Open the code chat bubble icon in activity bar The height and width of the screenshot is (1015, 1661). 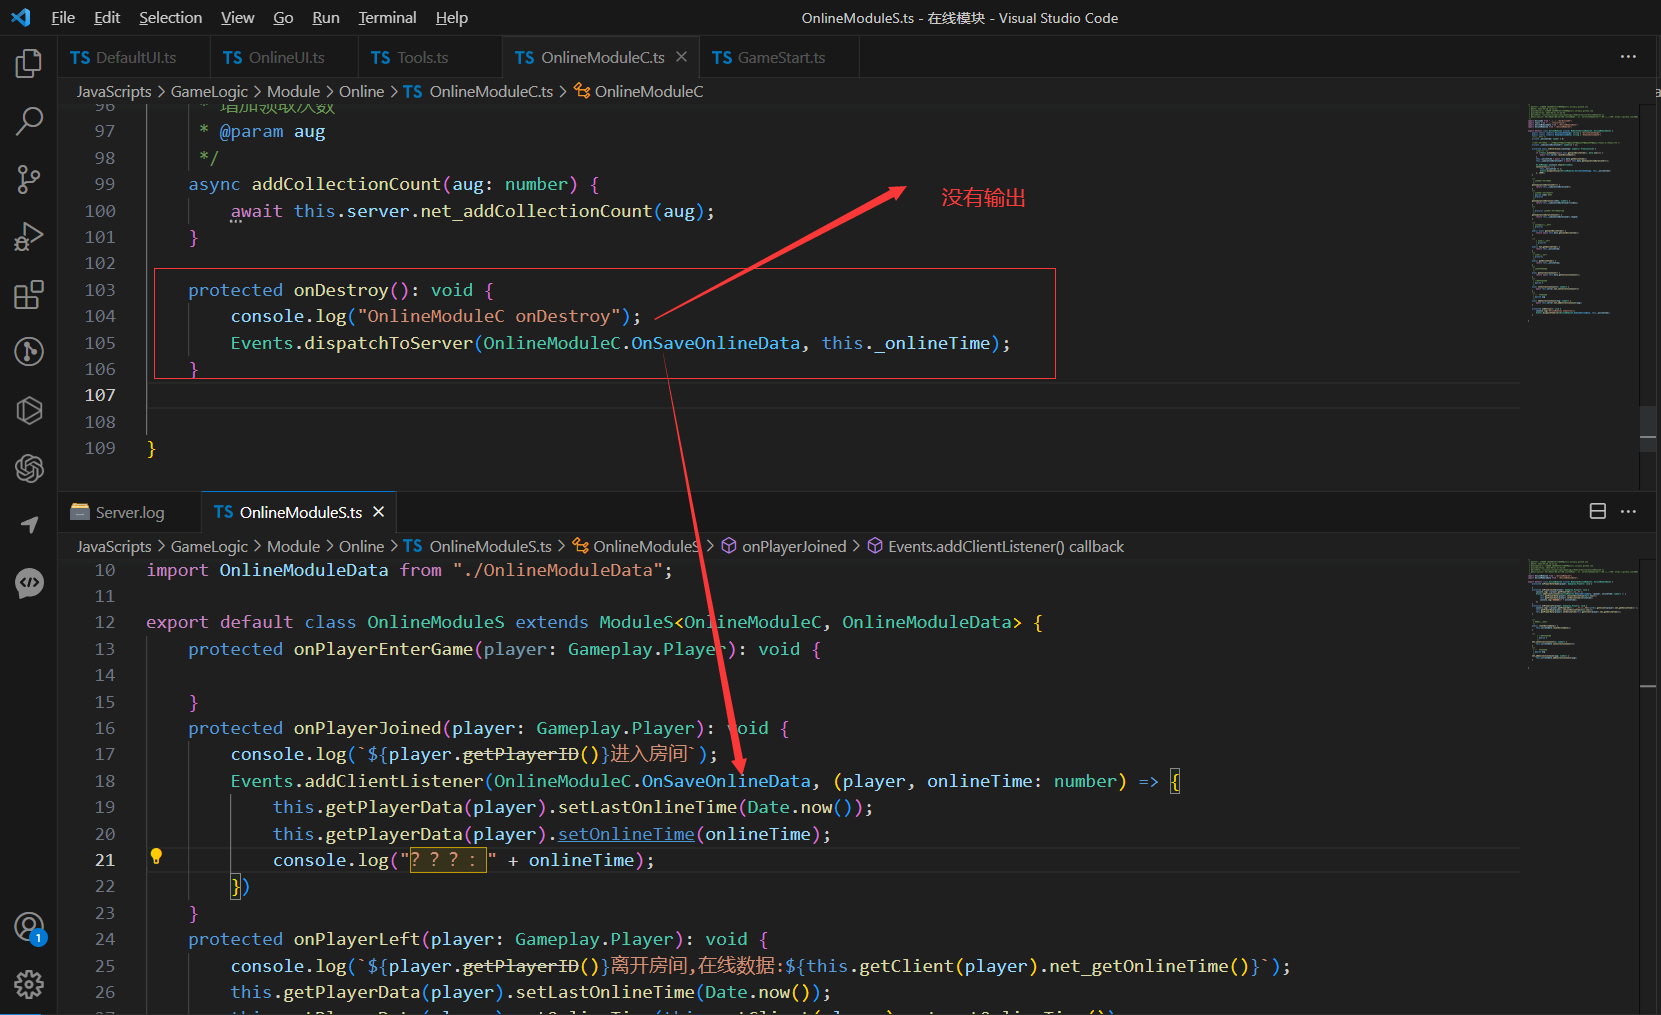[29, 582]
